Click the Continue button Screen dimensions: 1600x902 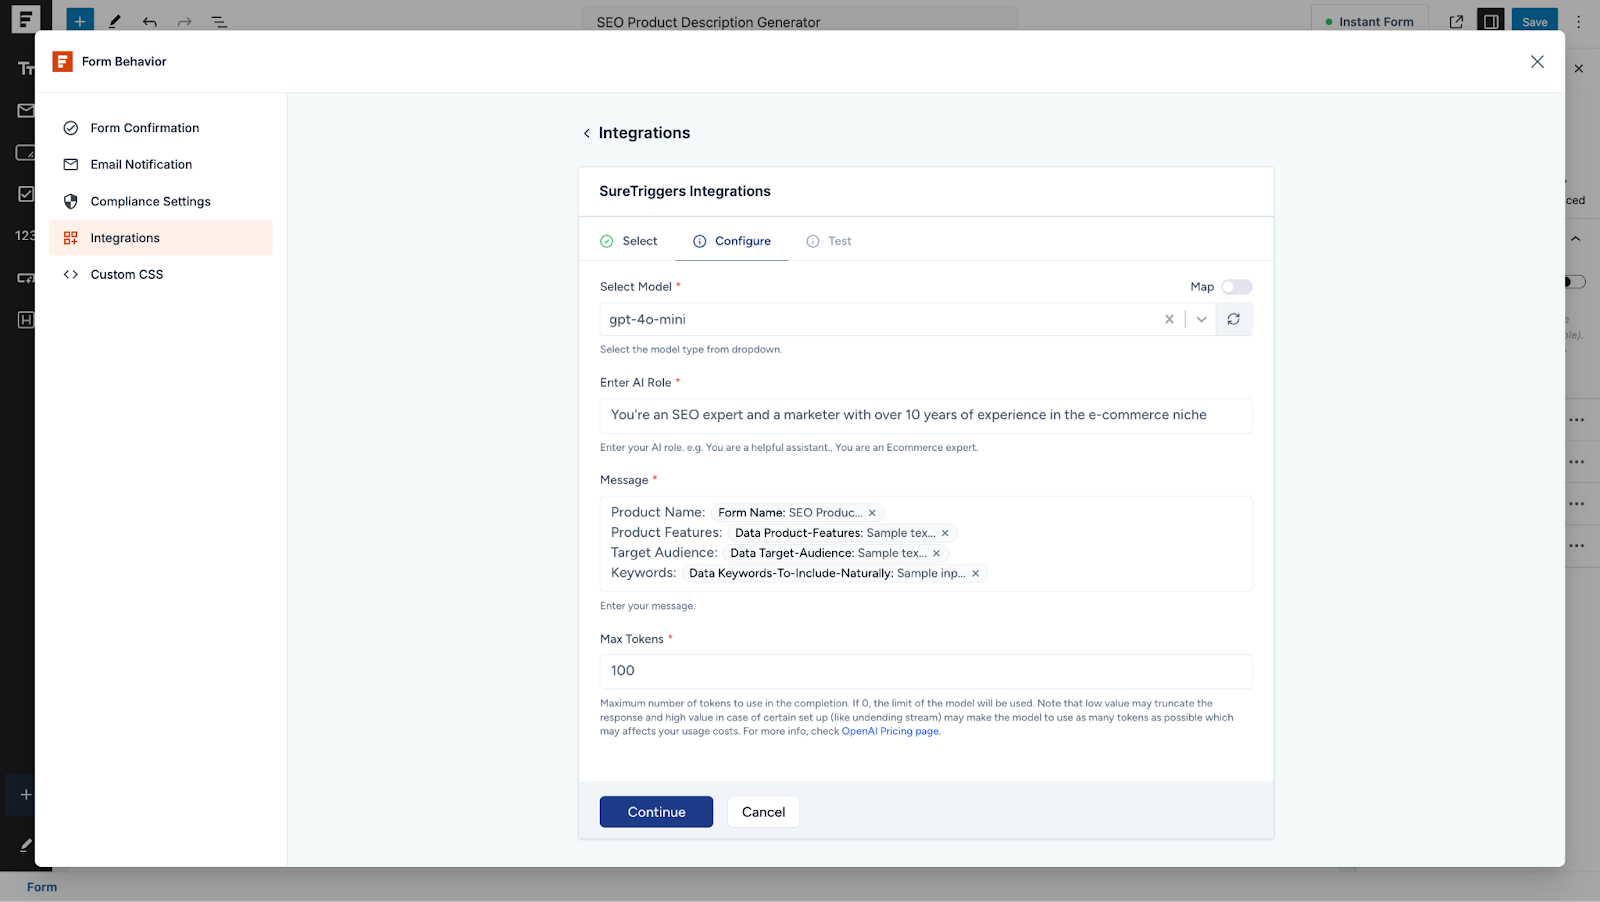pyautogui.click(x=655, y=811)
